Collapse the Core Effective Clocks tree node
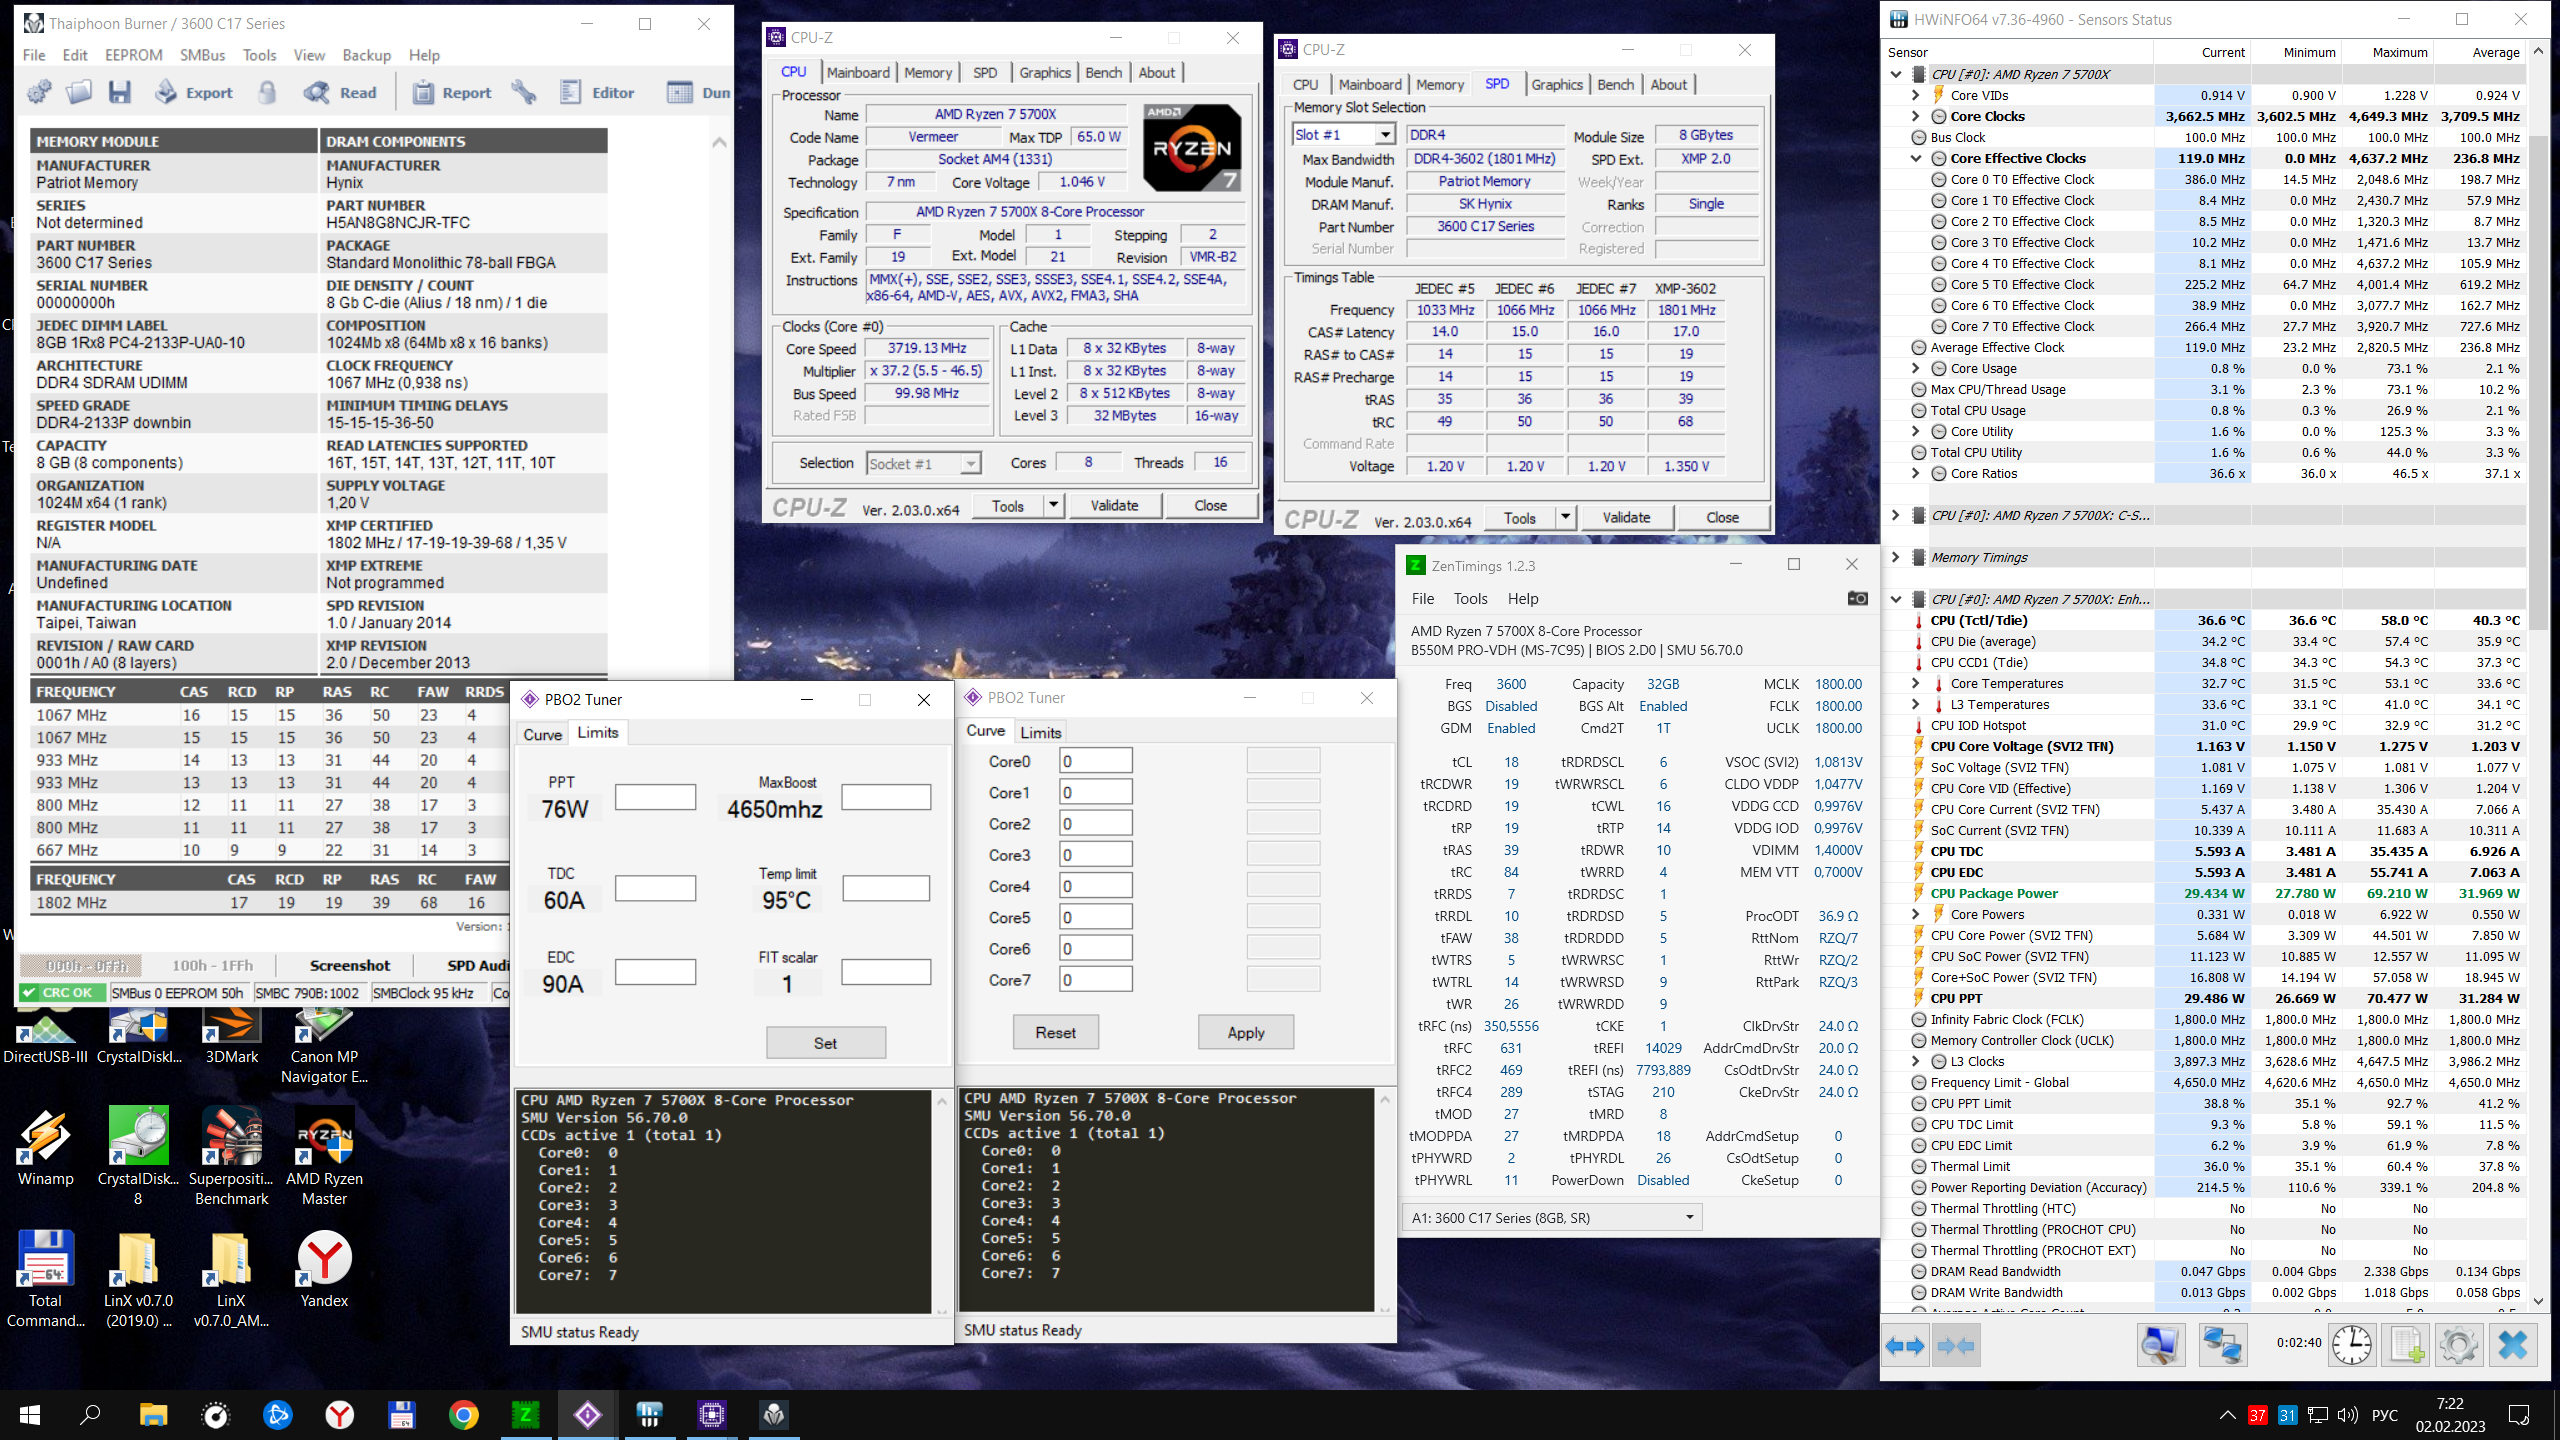Viewport: 2560px width, 1440px height. (1916, 158)
